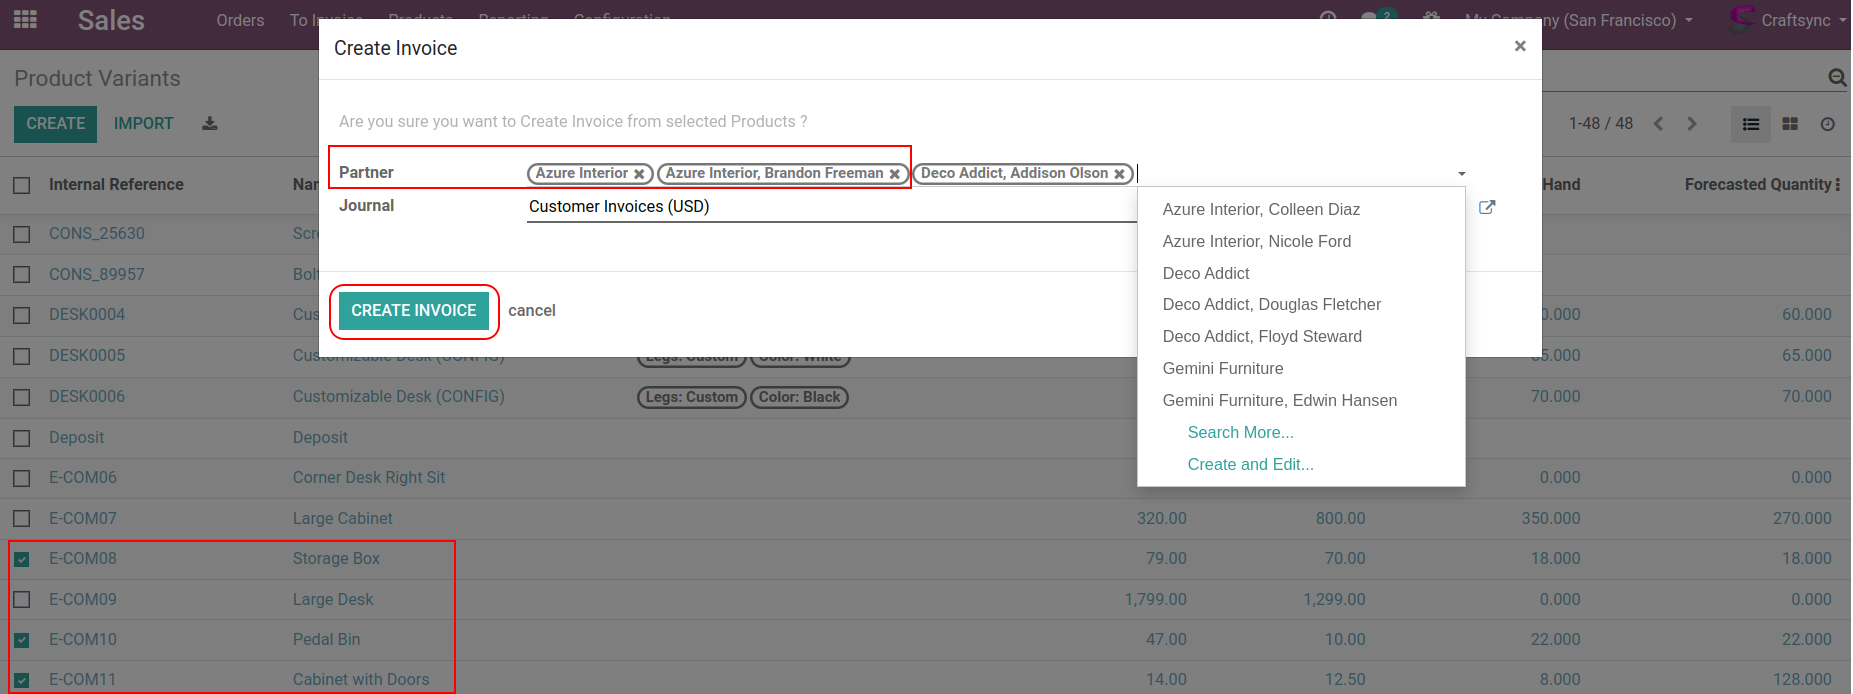Switch to list view icon
1853x694 pixels.
click(1750, 124)
